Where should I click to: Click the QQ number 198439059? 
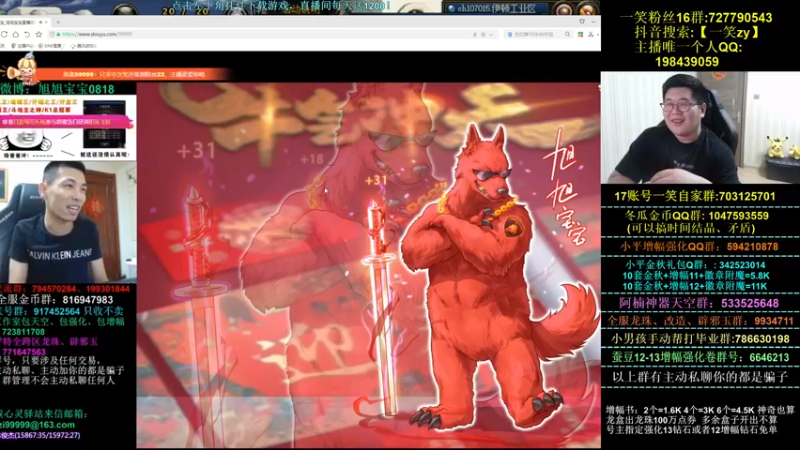(687, 62)
